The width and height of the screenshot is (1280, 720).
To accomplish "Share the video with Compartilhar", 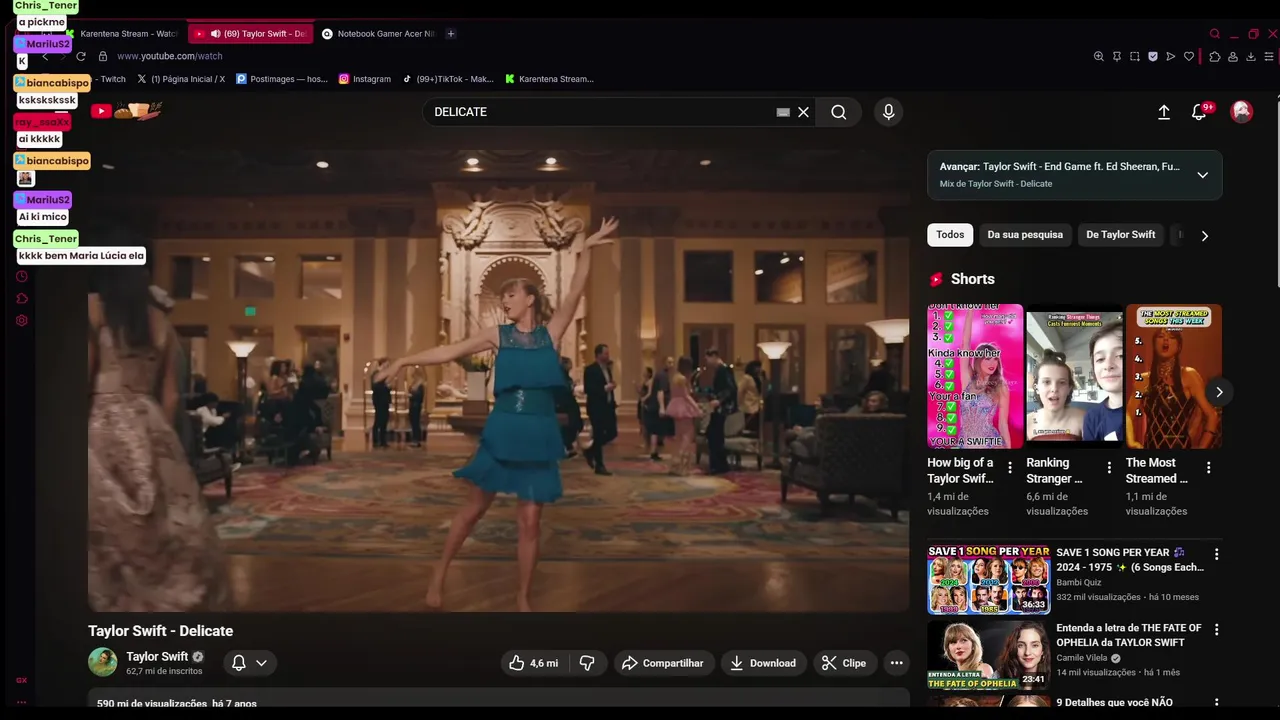I will [x=662, y=663].
